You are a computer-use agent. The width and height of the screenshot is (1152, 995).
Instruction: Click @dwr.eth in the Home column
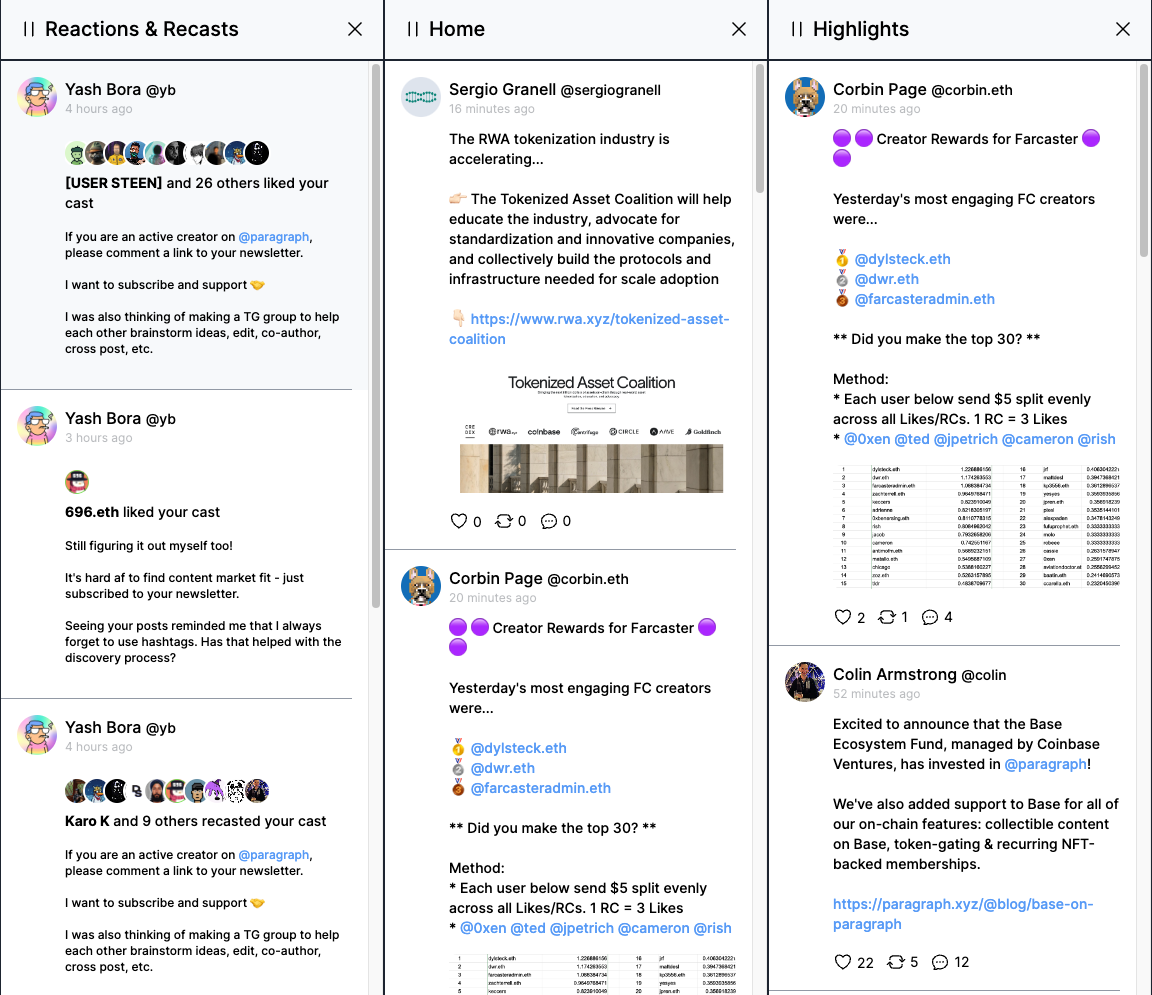coord(503,768)
